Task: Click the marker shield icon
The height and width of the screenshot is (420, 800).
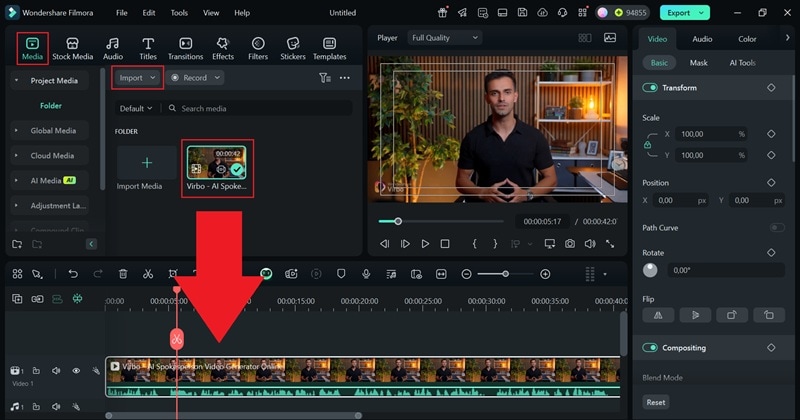Action: (341, 274)
